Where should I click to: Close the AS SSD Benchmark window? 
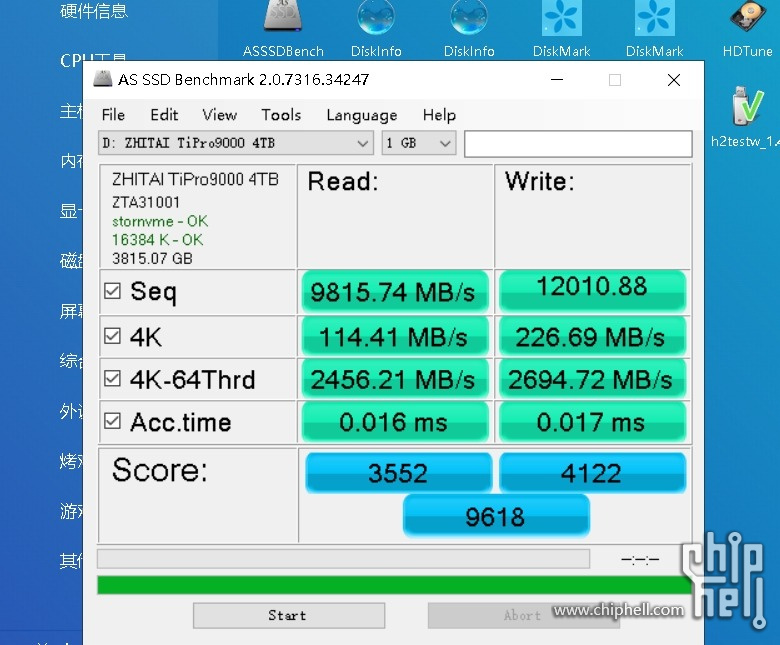click(x=674, y=80)
